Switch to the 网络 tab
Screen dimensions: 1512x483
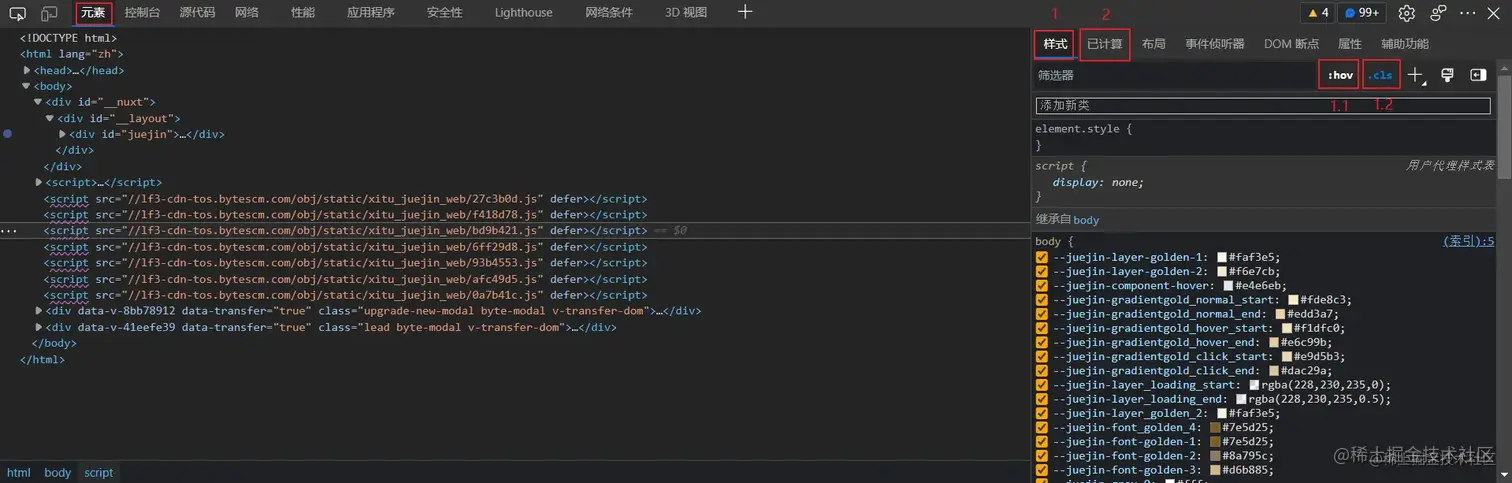tap(247, 13)
